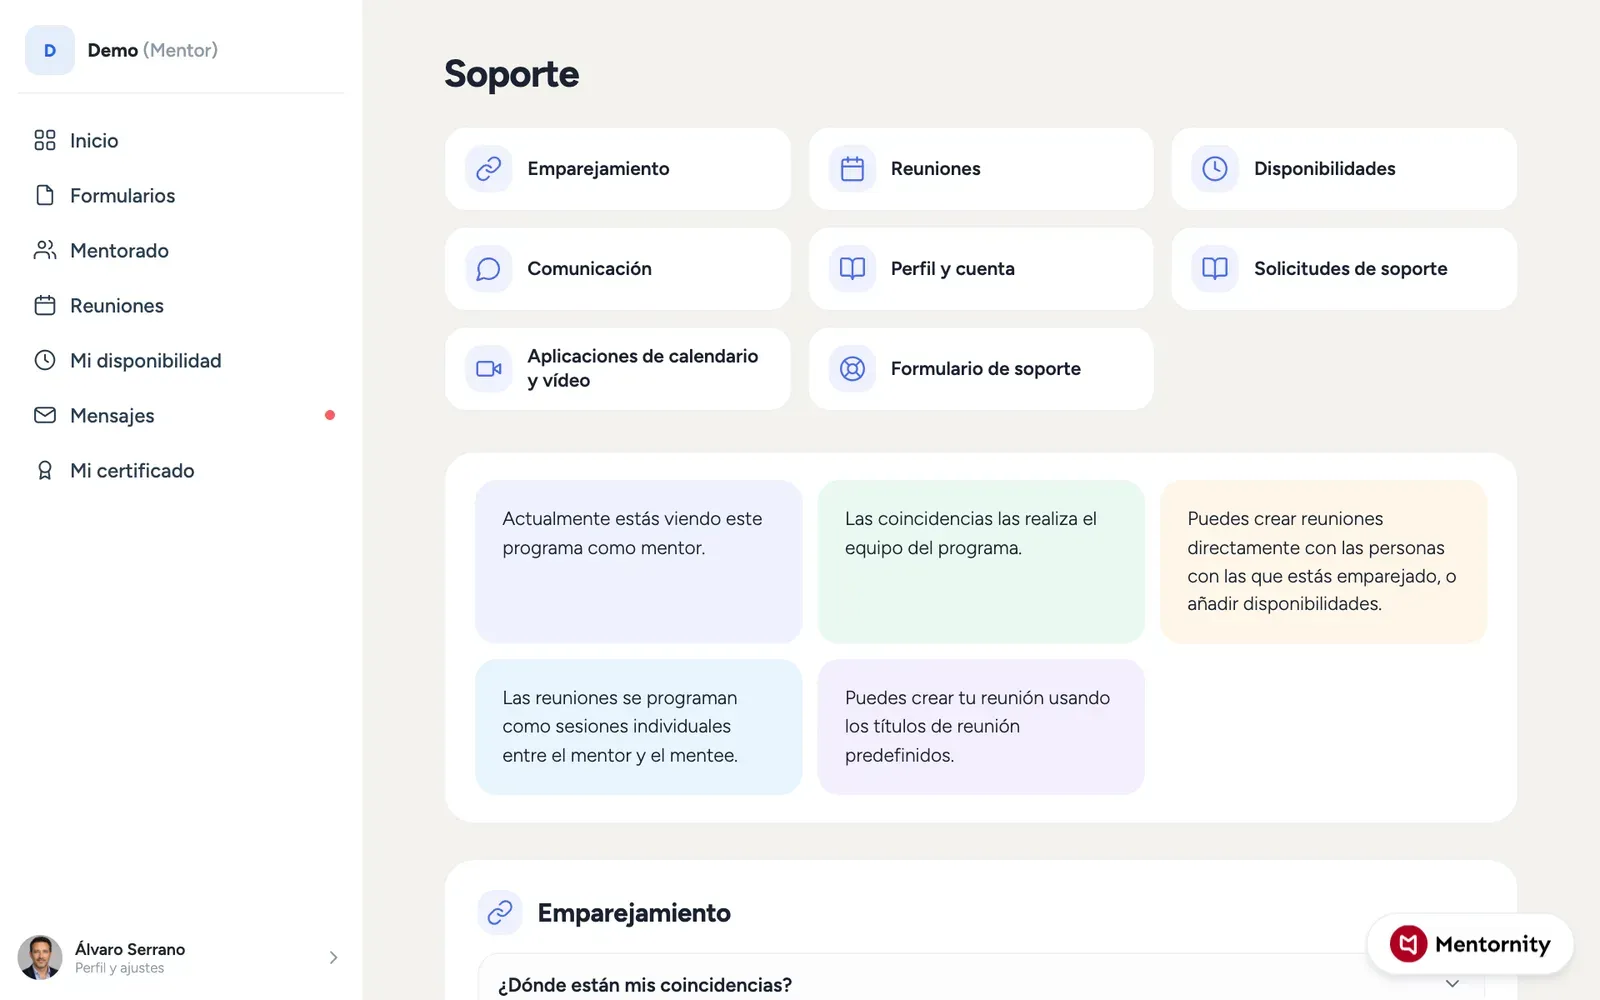The image size is (1600, 1000).
Task: Click the Mi certificado award icon
Action: tap(45, 470)
